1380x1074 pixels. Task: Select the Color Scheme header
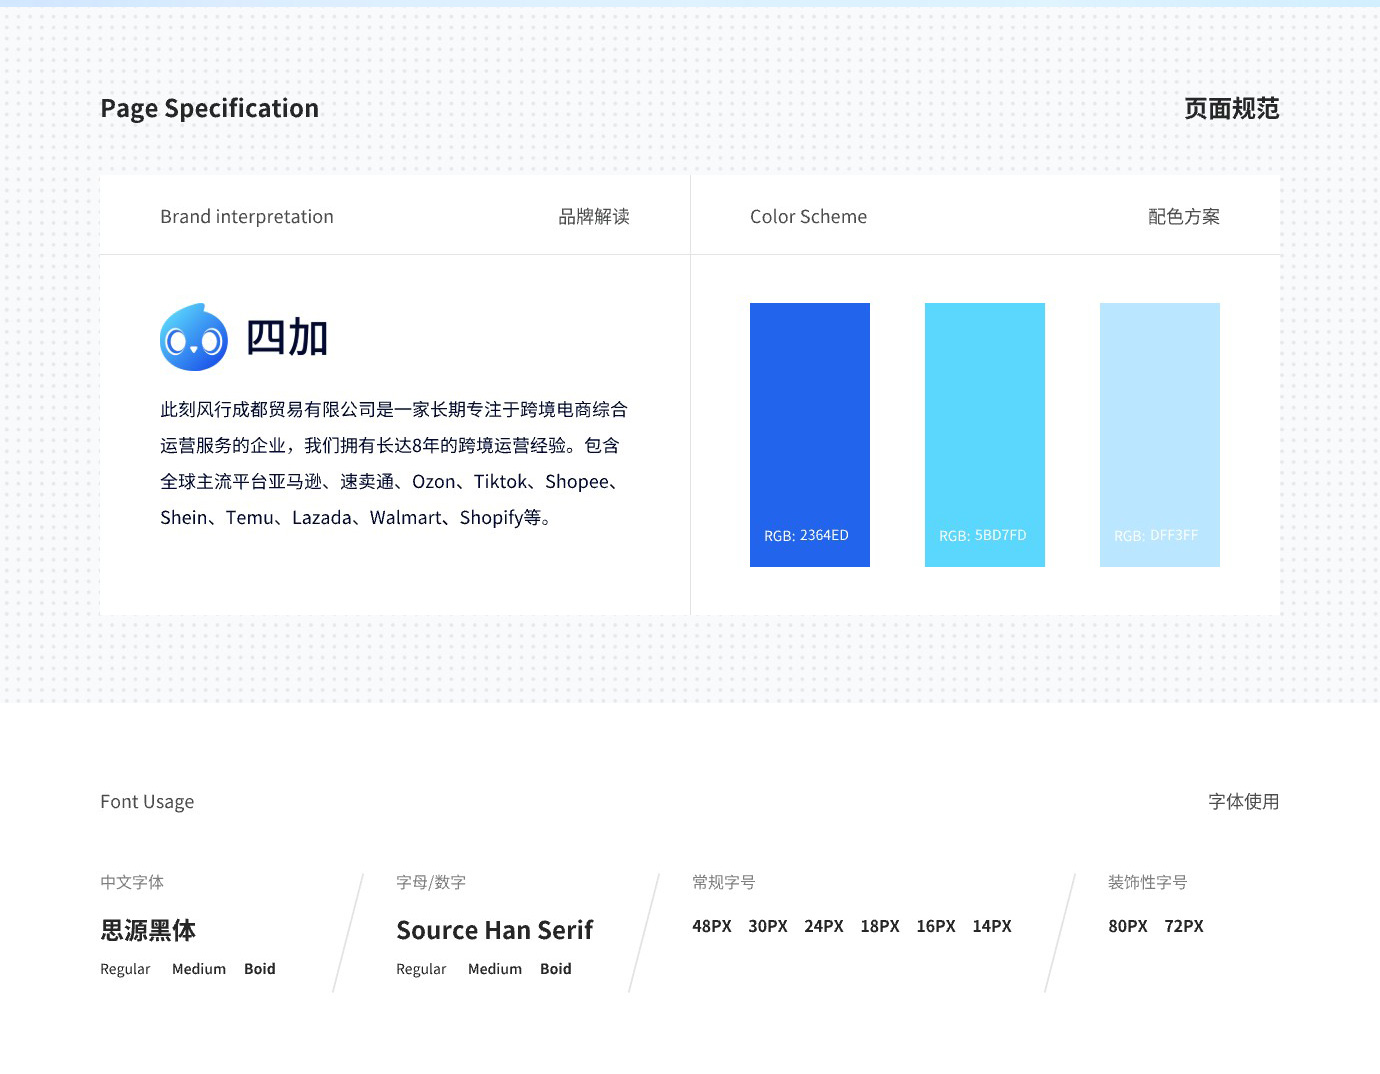point(808,217)
